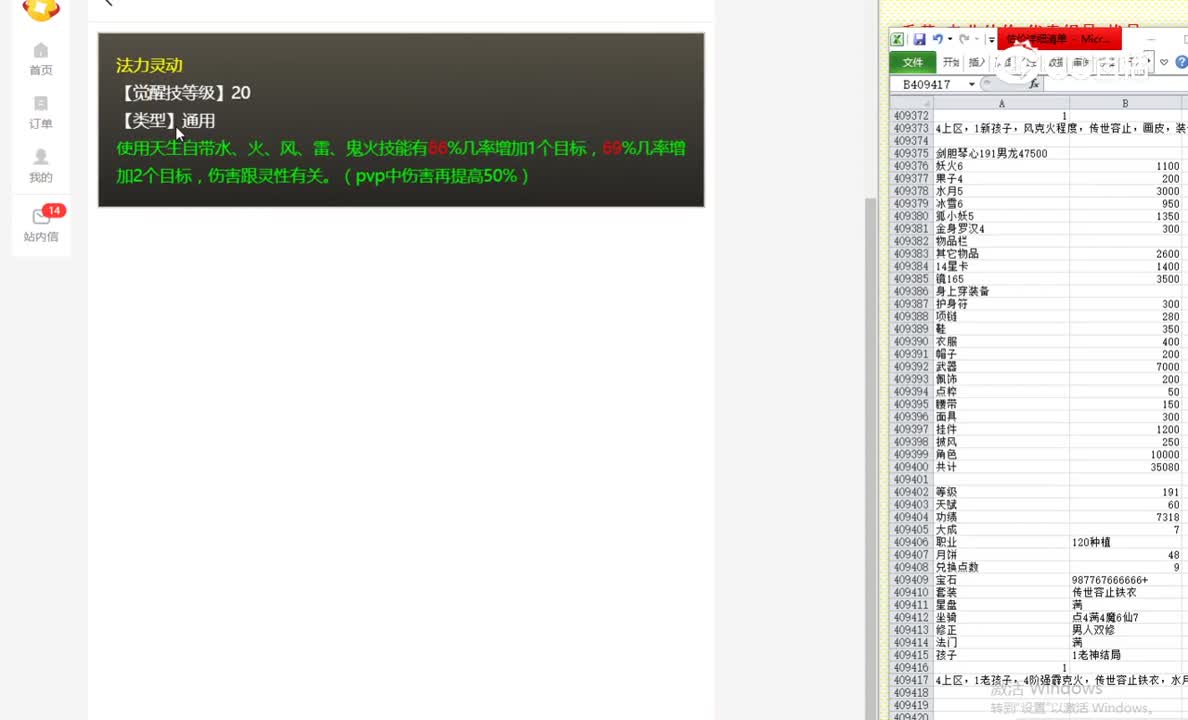
Task: Click cell 剑胆琴心191男龙47500
Action: click(x=1001, y=153)
